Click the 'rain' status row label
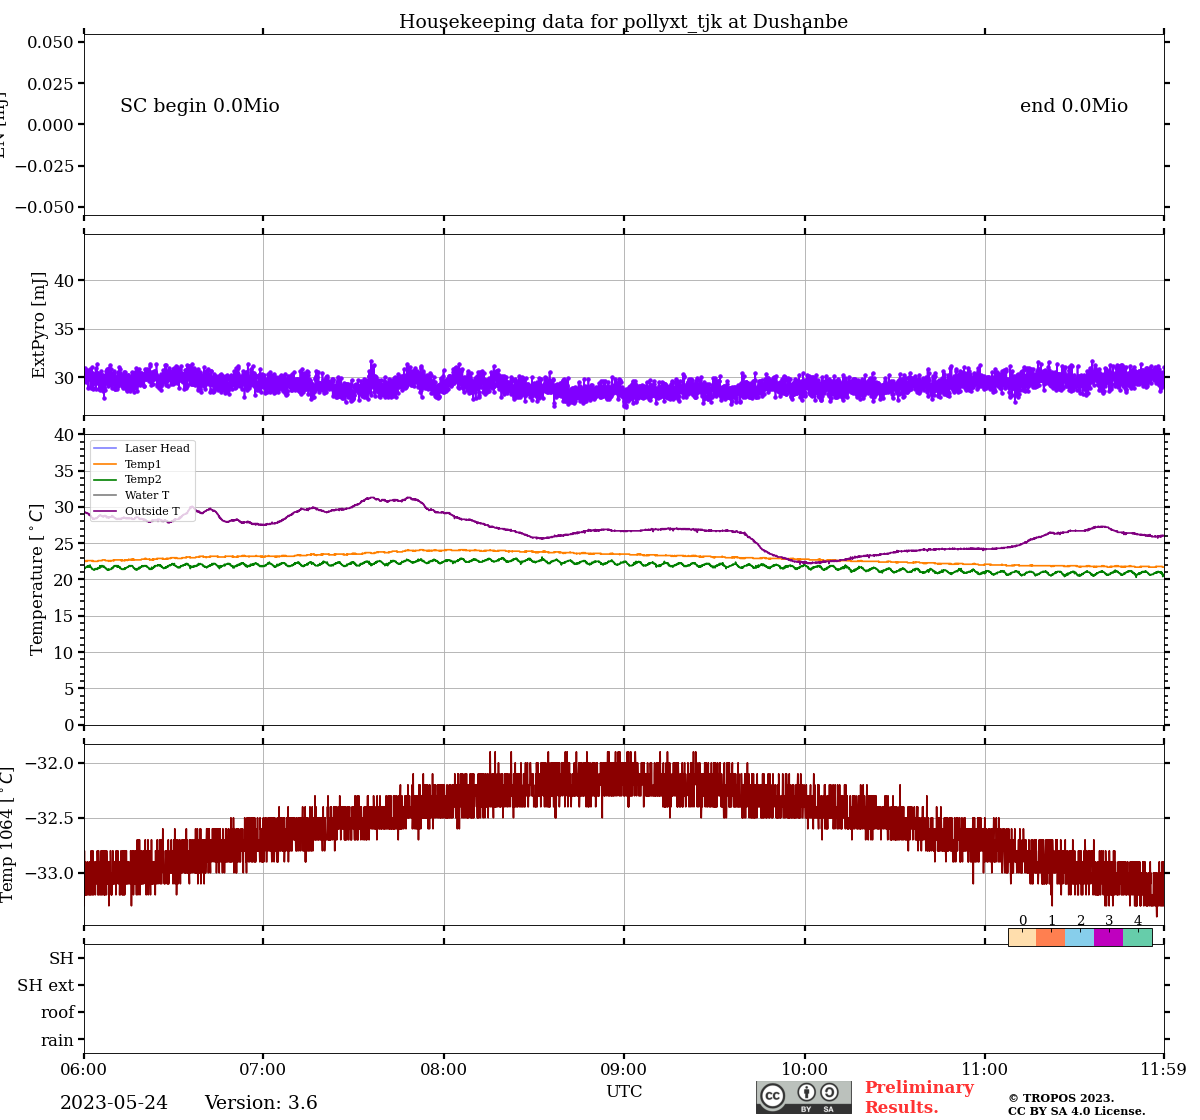 click(57, 1040)
